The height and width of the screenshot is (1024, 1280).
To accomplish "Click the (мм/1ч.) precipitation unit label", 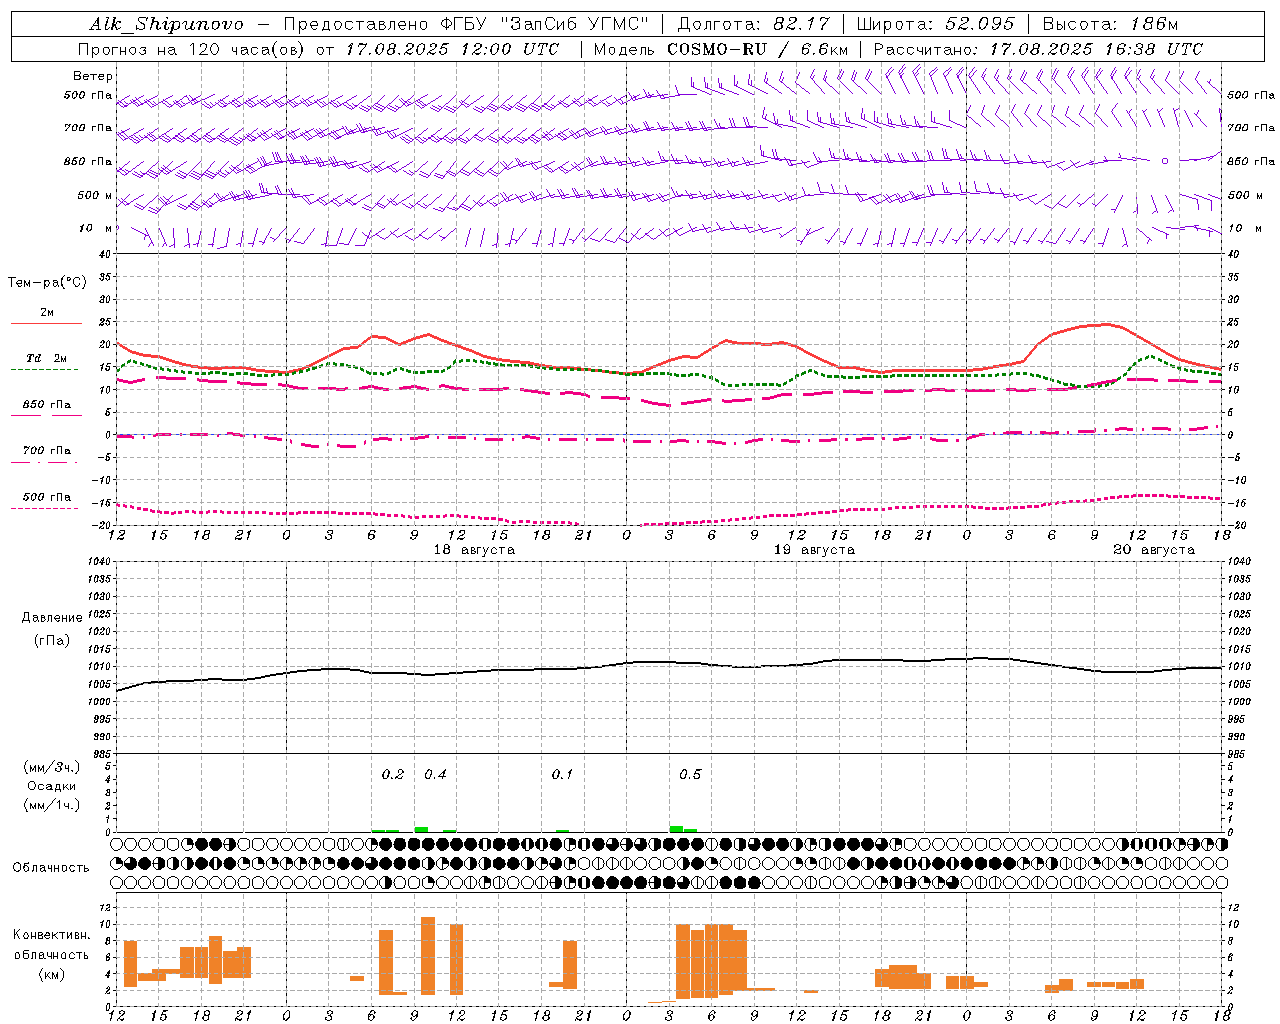I will pyautogui.click(x=52, y=805).
